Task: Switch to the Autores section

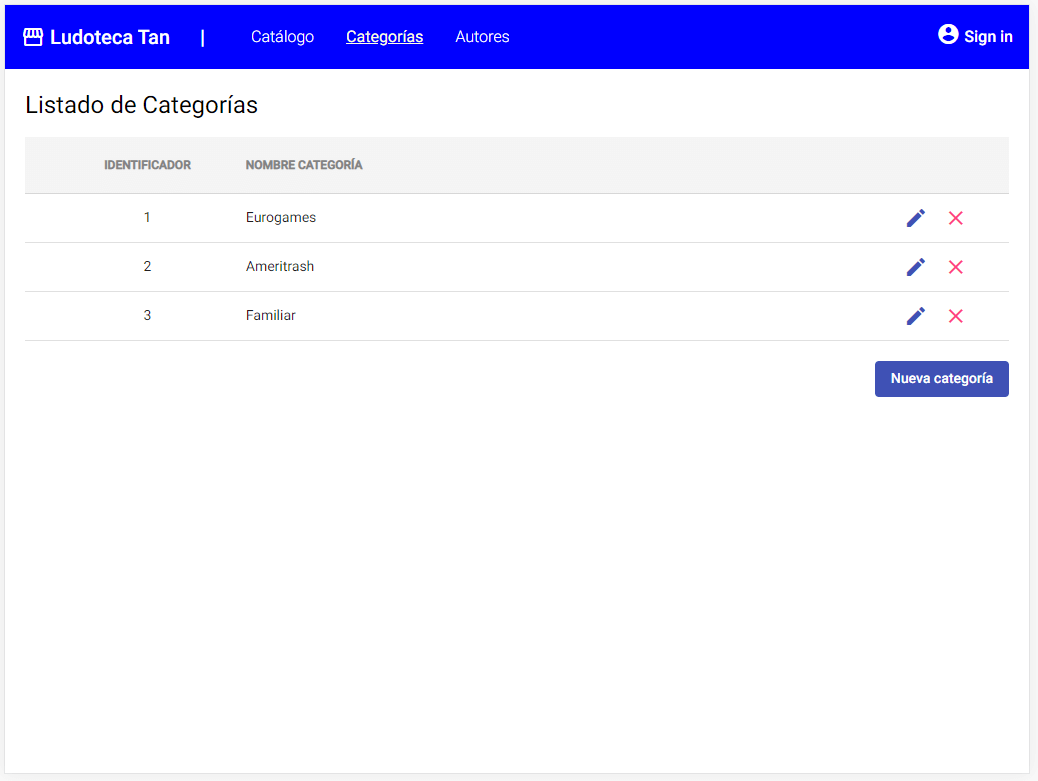Action: click(x=482, y=37)
